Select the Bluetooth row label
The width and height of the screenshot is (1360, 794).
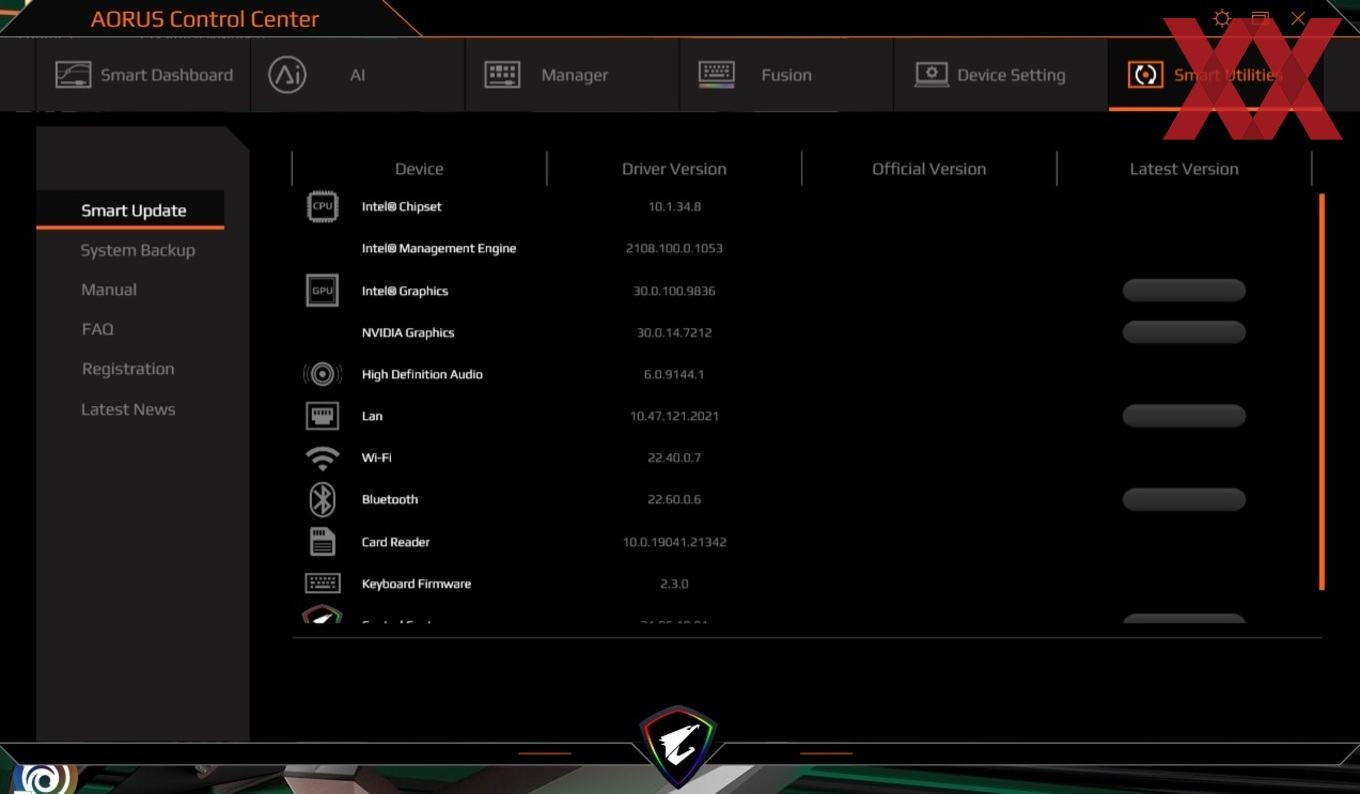pos(390,499)
